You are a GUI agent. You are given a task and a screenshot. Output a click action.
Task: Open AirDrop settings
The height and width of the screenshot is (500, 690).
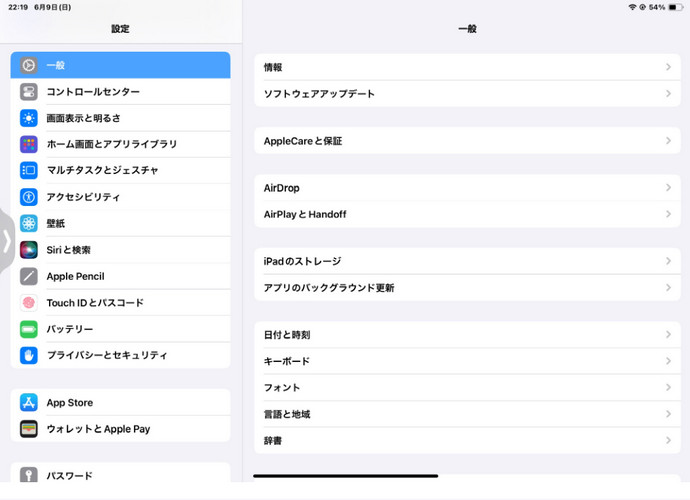[x=460, y=188]
